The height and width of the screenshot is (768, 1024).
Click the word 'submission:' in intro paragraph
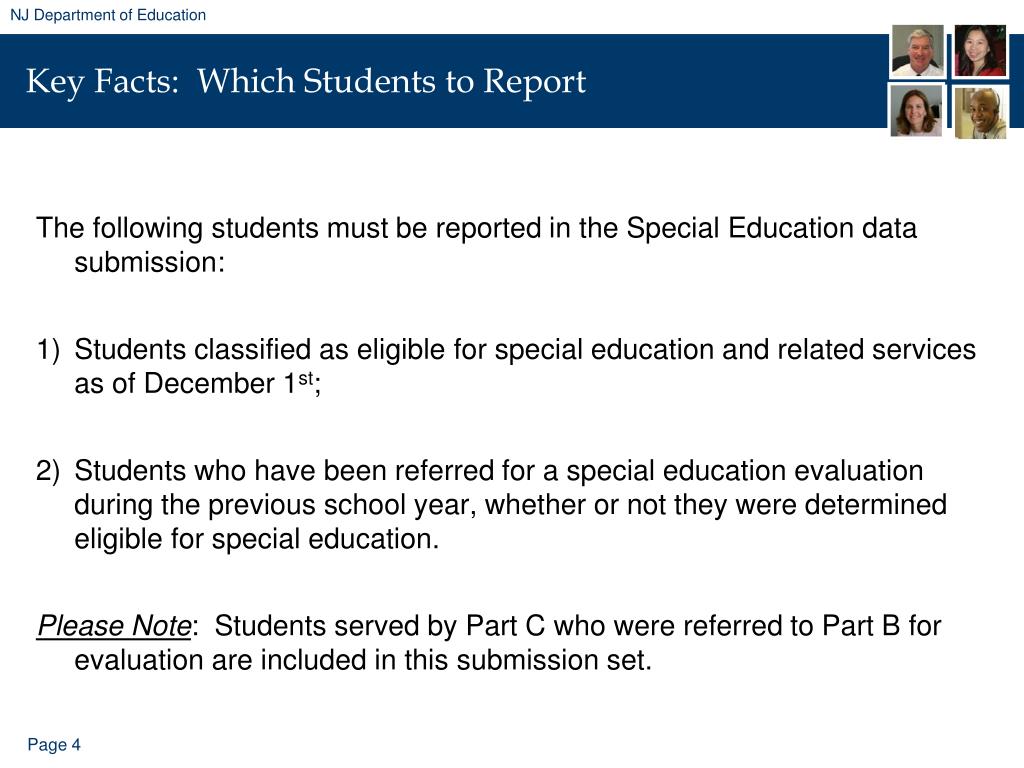(150, 263)
